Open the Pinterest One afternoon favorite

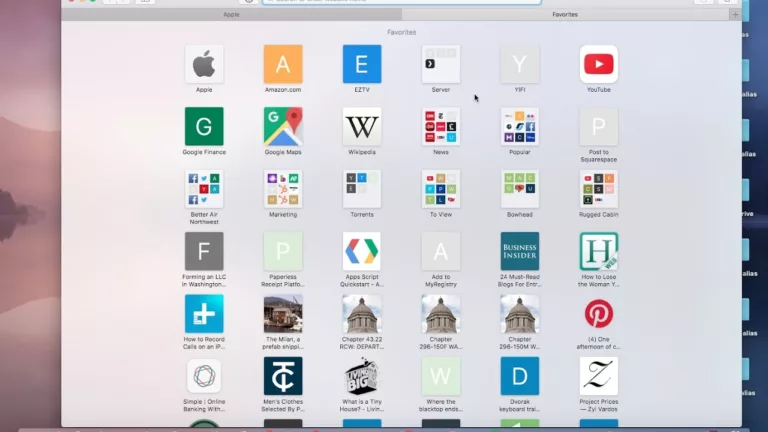coord(599,313)
